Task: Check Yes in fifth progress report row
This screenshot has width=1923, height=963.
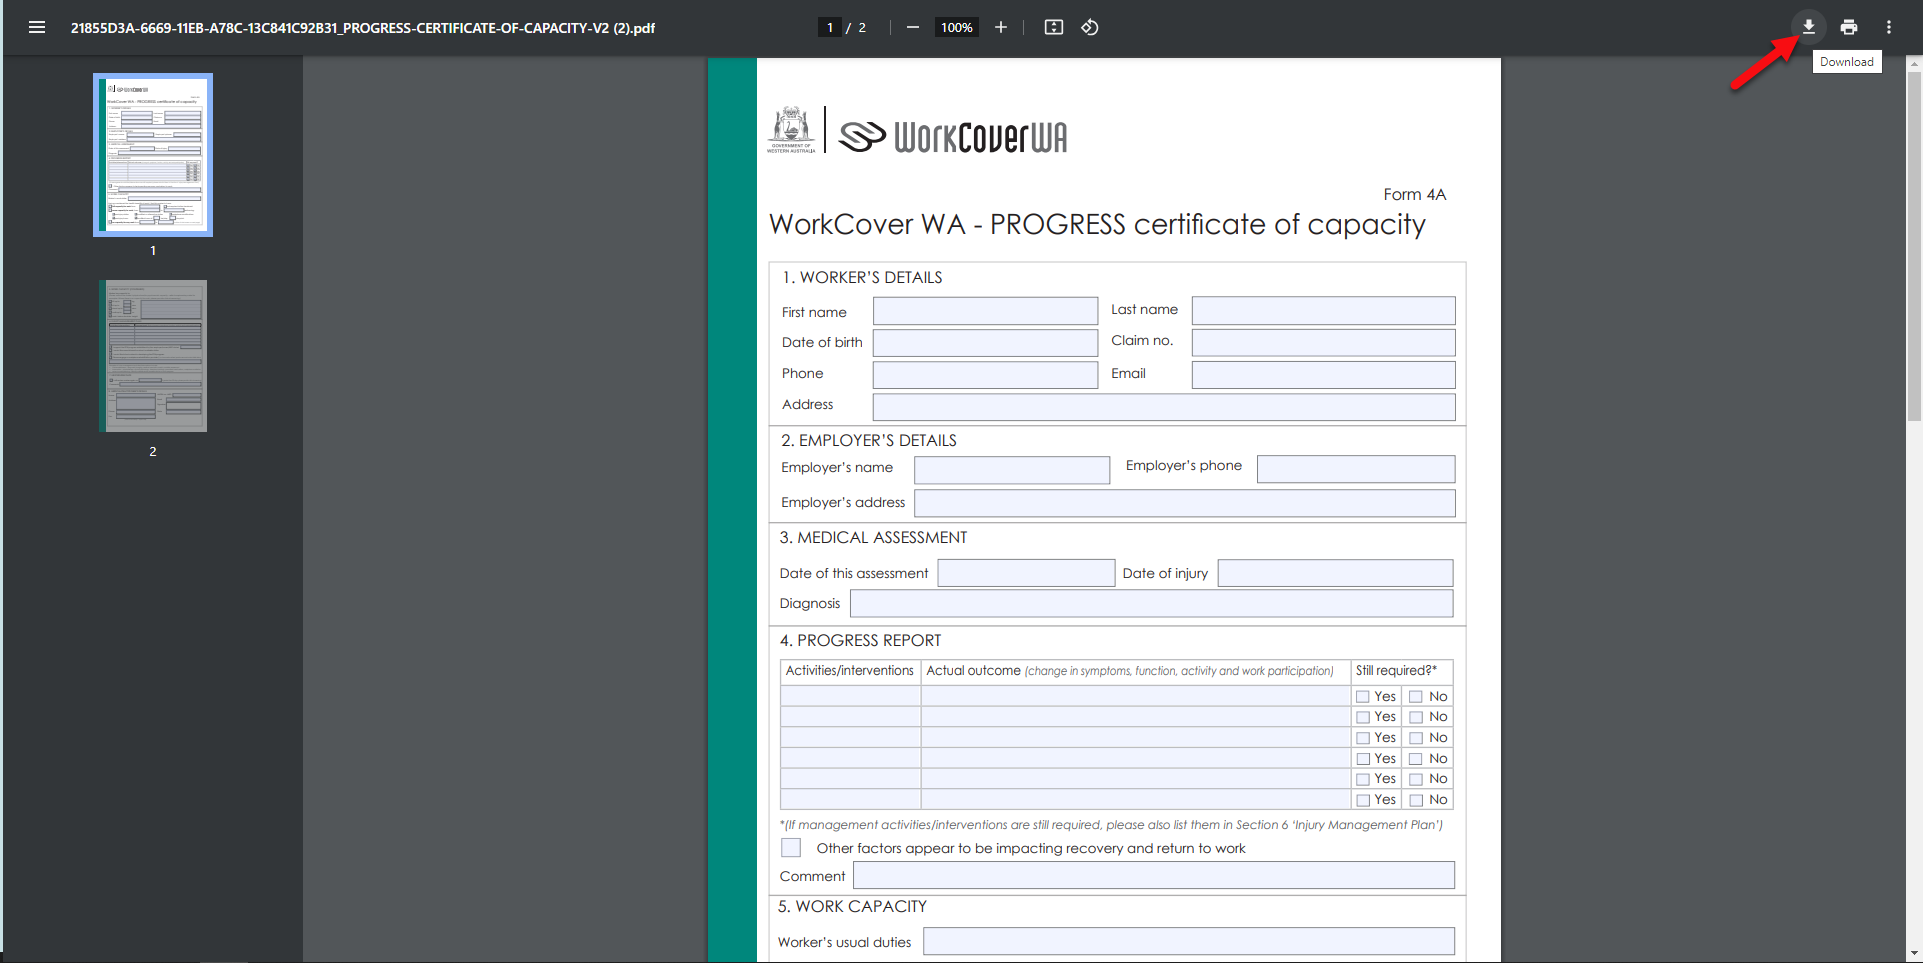Action: 1363,779
